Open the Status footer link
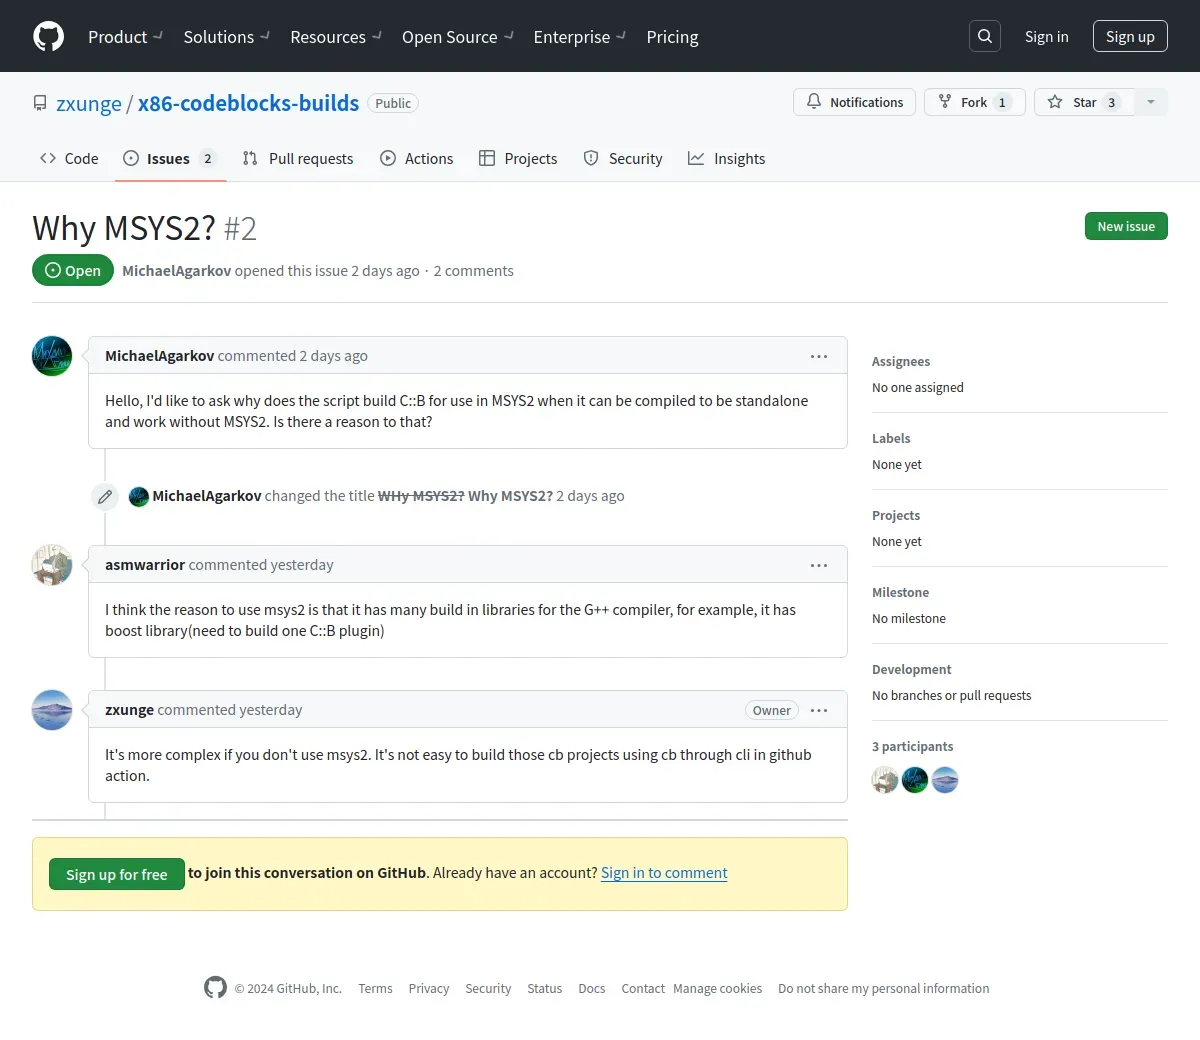This screenshot has width=1200, height=1040. [545, 988]
